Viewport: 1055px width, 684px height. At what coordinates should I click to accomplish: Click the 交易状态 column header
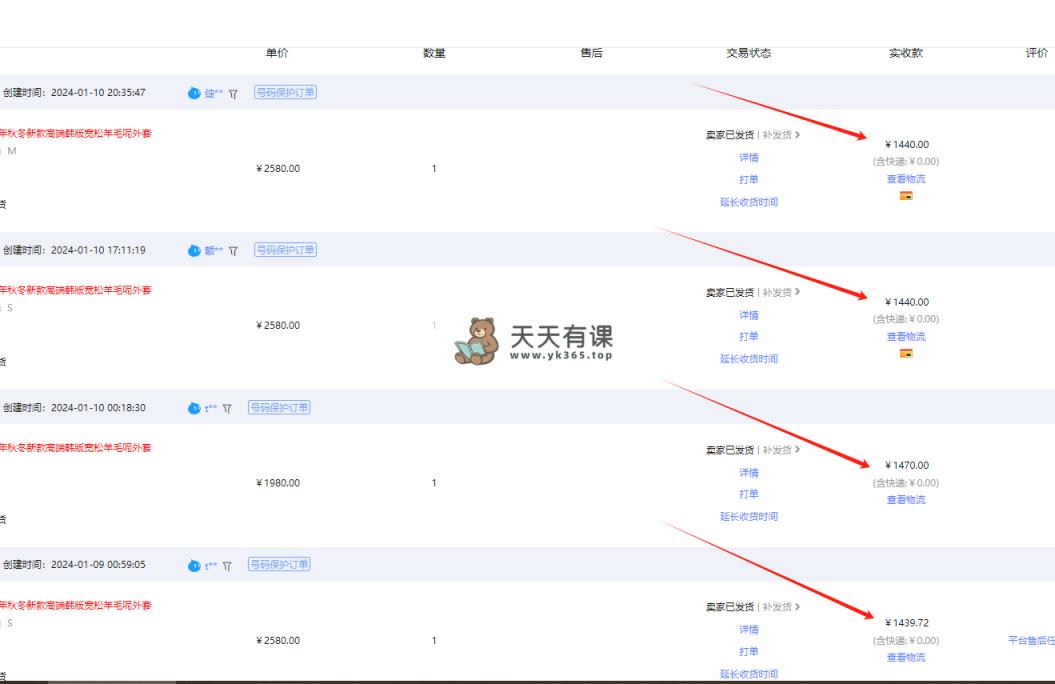[x=748, y=52]
